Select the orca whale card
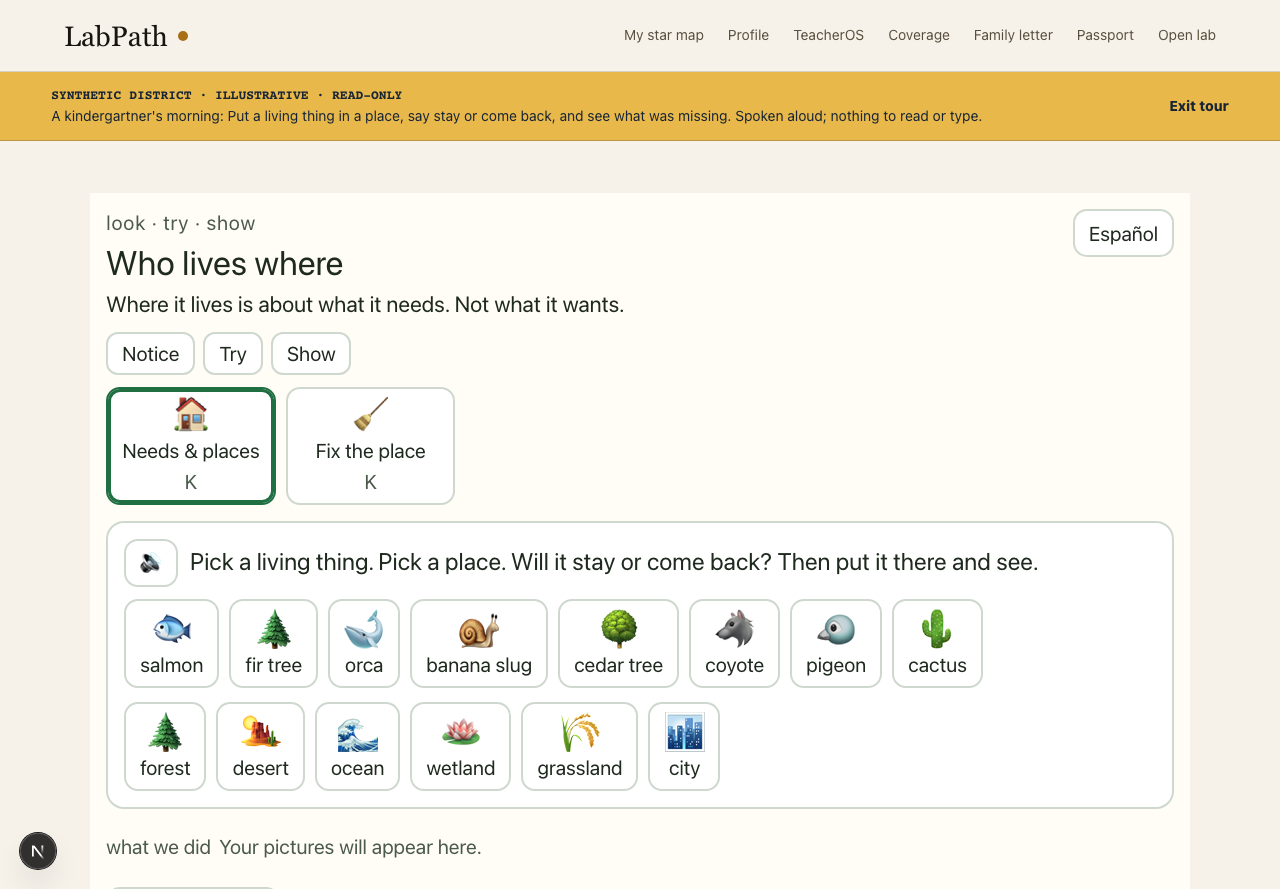The height and width of the screenshot is (889, 1280). click(x=364, y=644)
